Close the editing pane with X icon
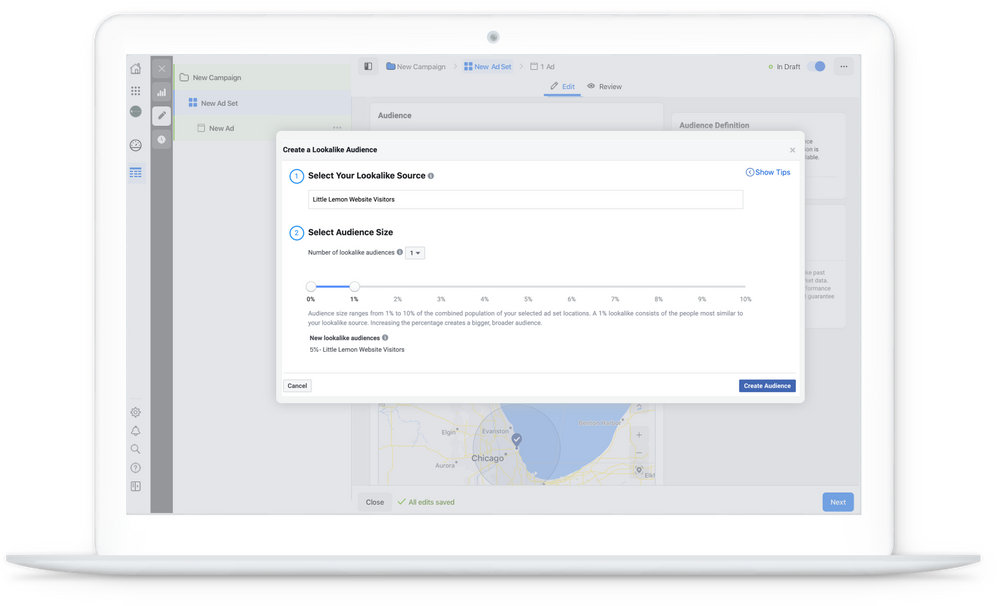The height and width of the screenshot is (606, 1000). click(161, 68)
